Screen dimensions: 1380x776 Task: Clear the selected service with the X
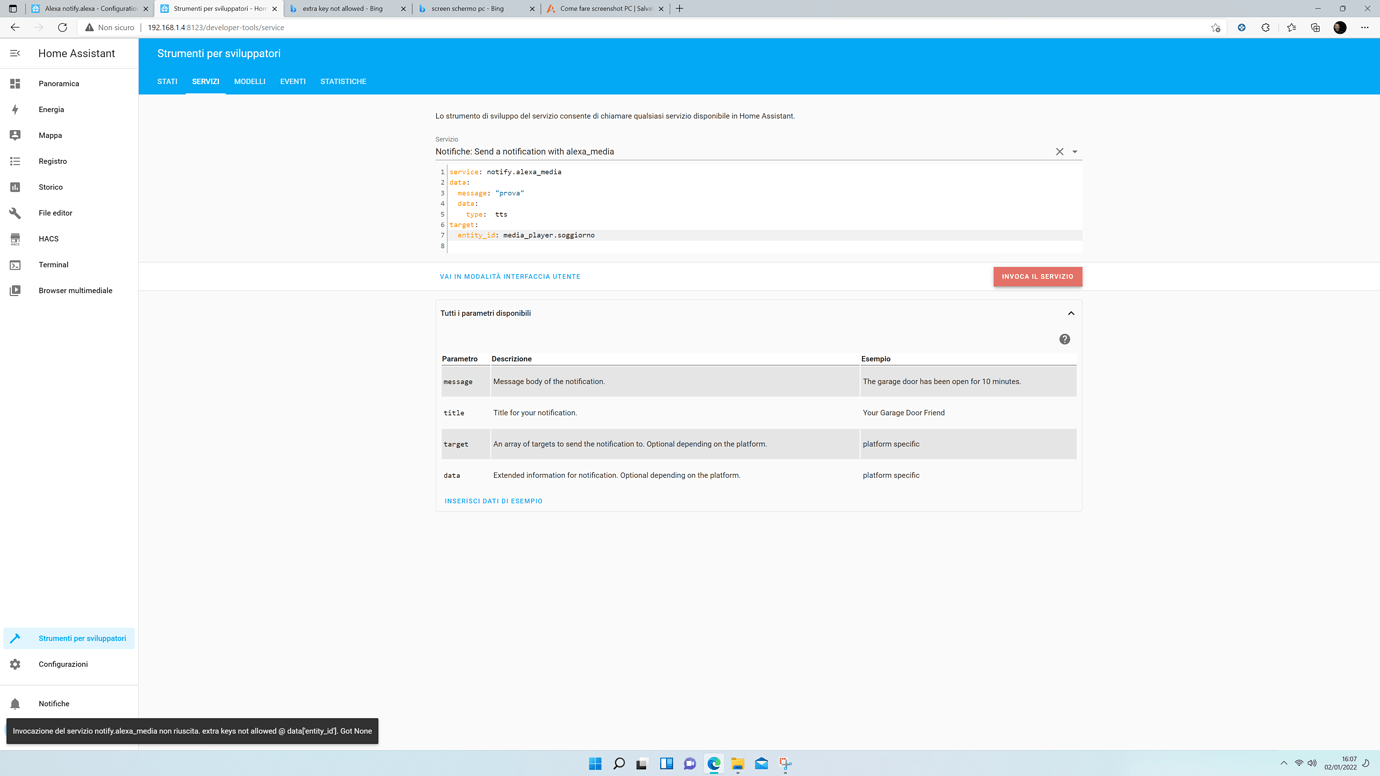pyautogui.click(x=1058, y=151)
